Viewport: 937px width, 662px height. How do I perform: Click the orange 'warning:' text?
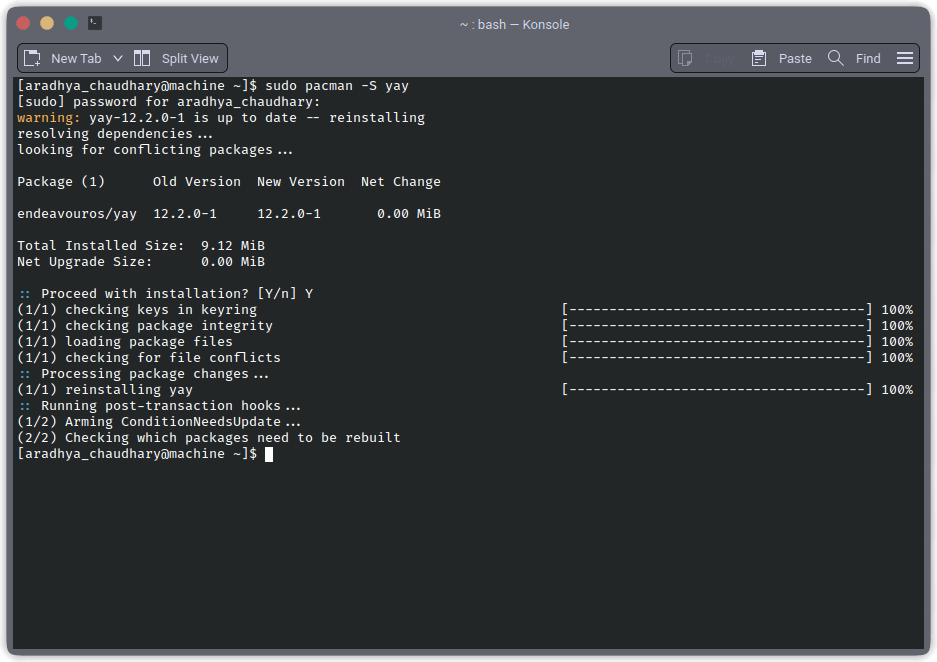49,118
